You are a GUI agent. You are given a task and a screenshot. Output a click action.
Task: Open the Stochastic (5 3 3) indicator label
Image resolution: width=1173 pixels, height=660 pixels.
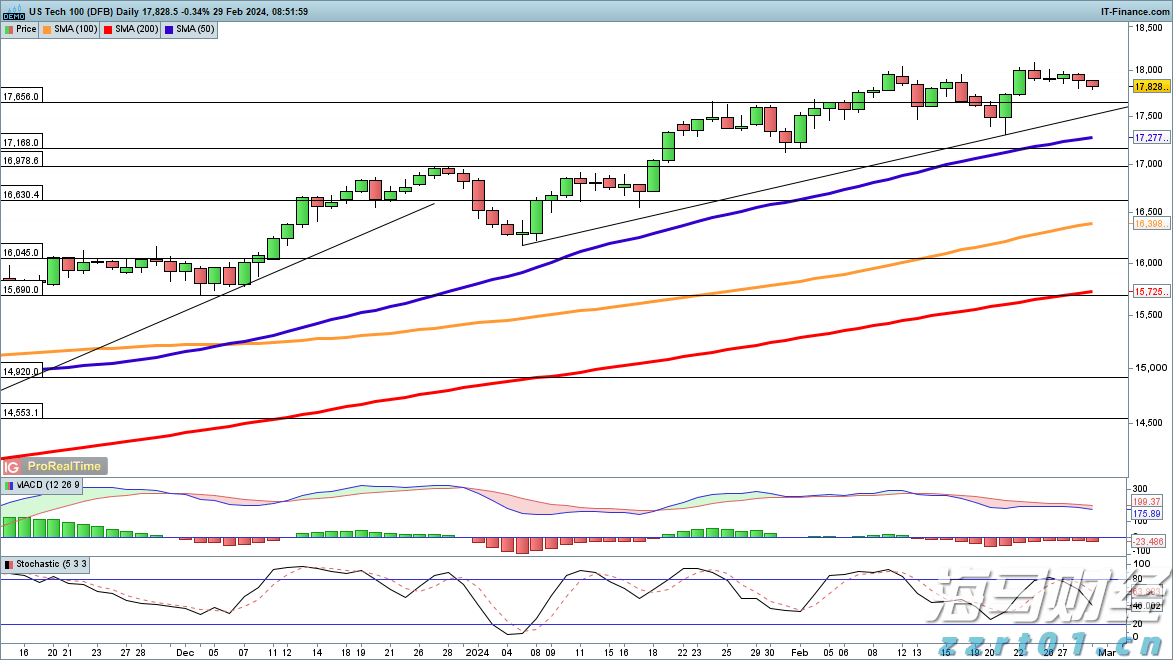pos(45,564)
